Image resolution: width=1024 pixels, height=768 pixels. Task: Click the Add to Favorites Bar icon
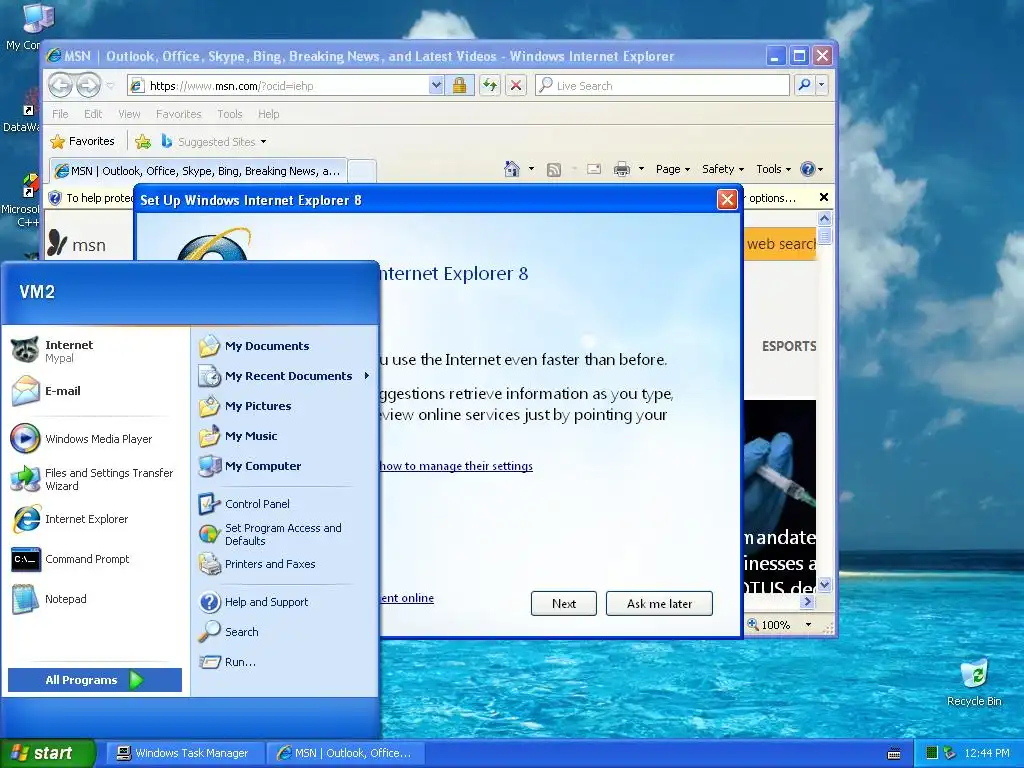(x=143, y=141)
